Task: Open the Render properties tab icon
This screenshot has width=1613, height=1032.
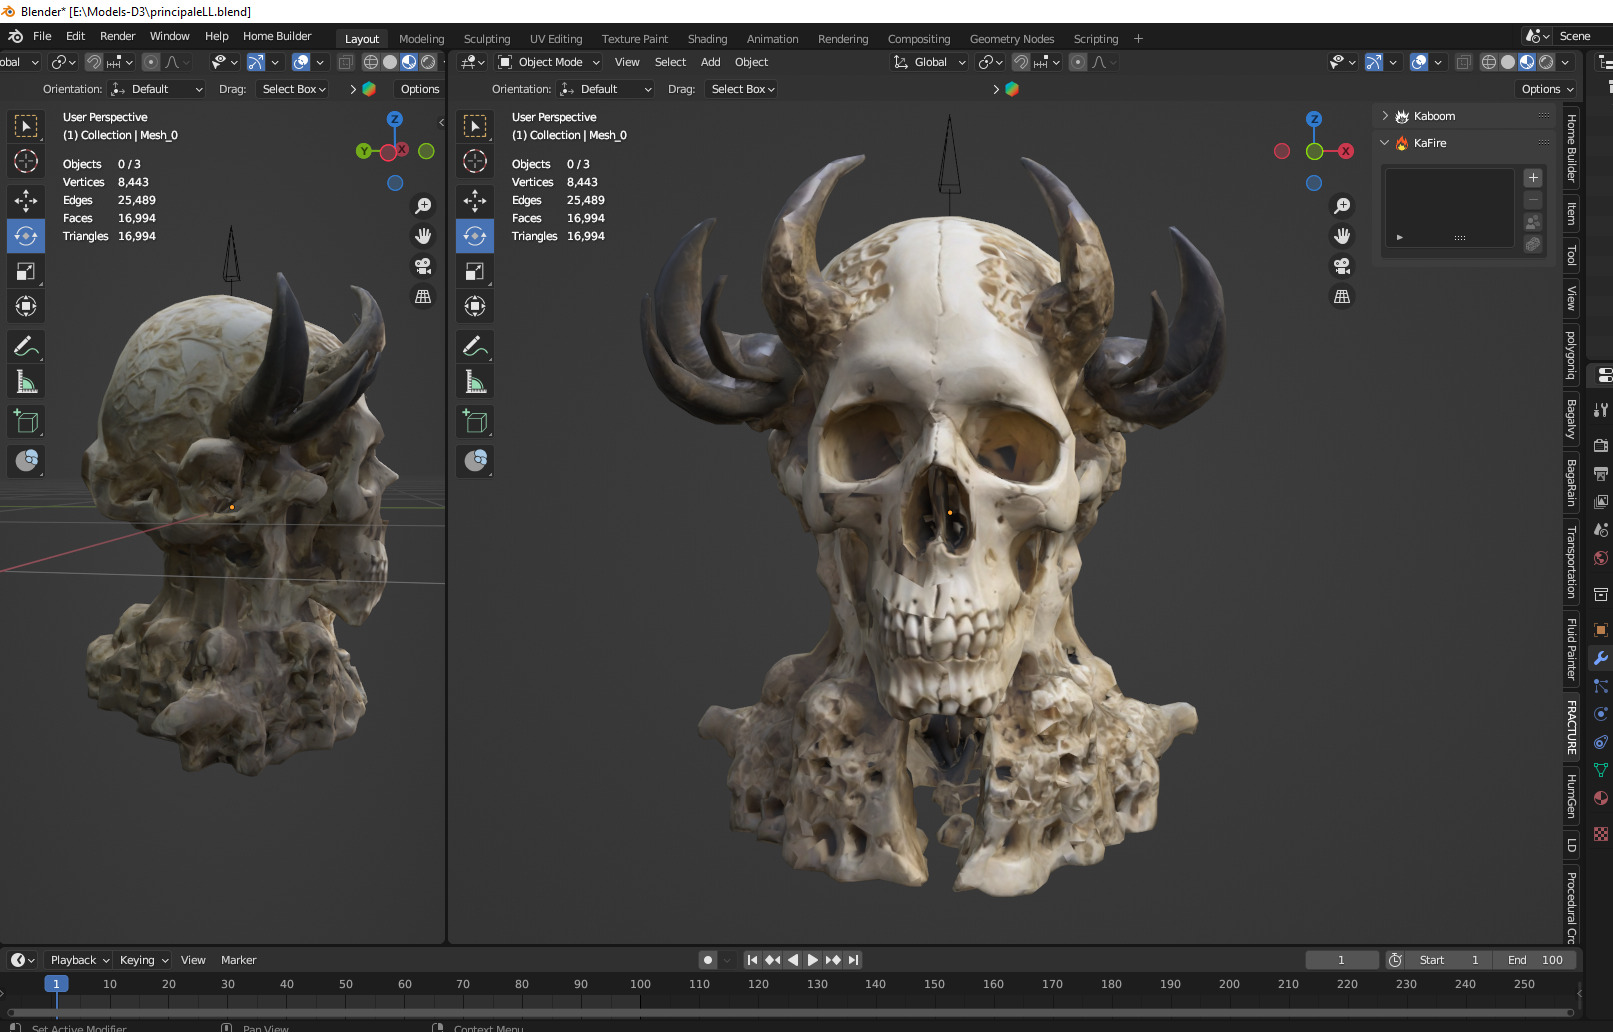Action: [x=1601, y=445]
